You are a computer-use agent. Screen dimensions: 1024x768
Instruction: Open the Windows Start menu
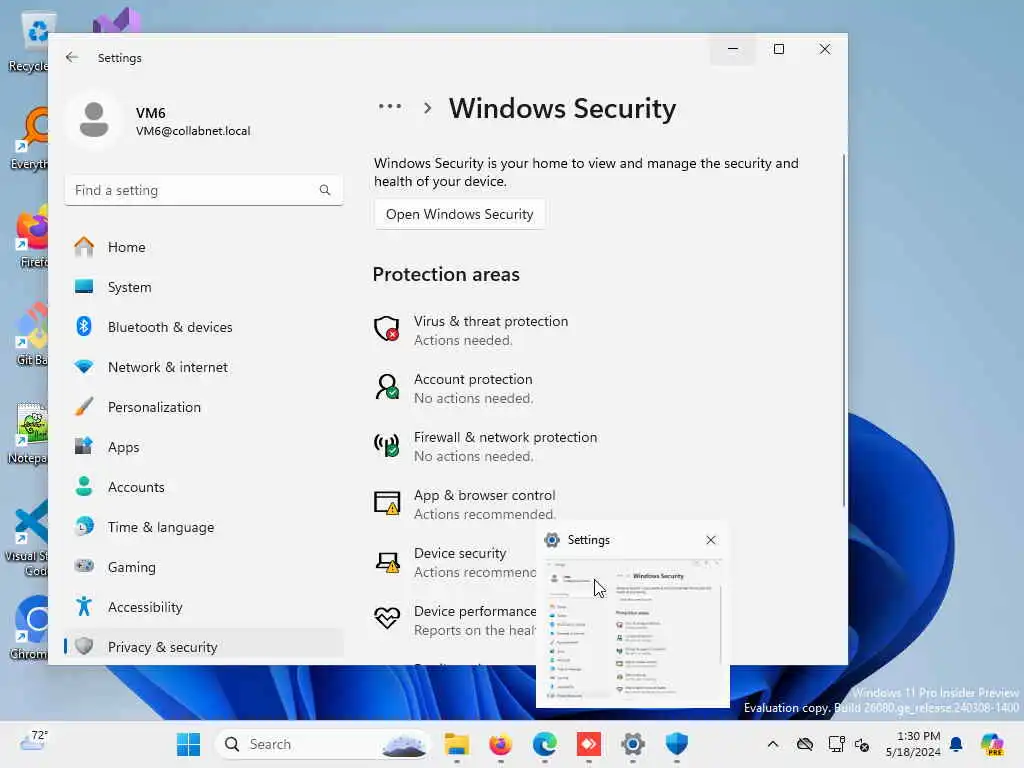[189, 744]
